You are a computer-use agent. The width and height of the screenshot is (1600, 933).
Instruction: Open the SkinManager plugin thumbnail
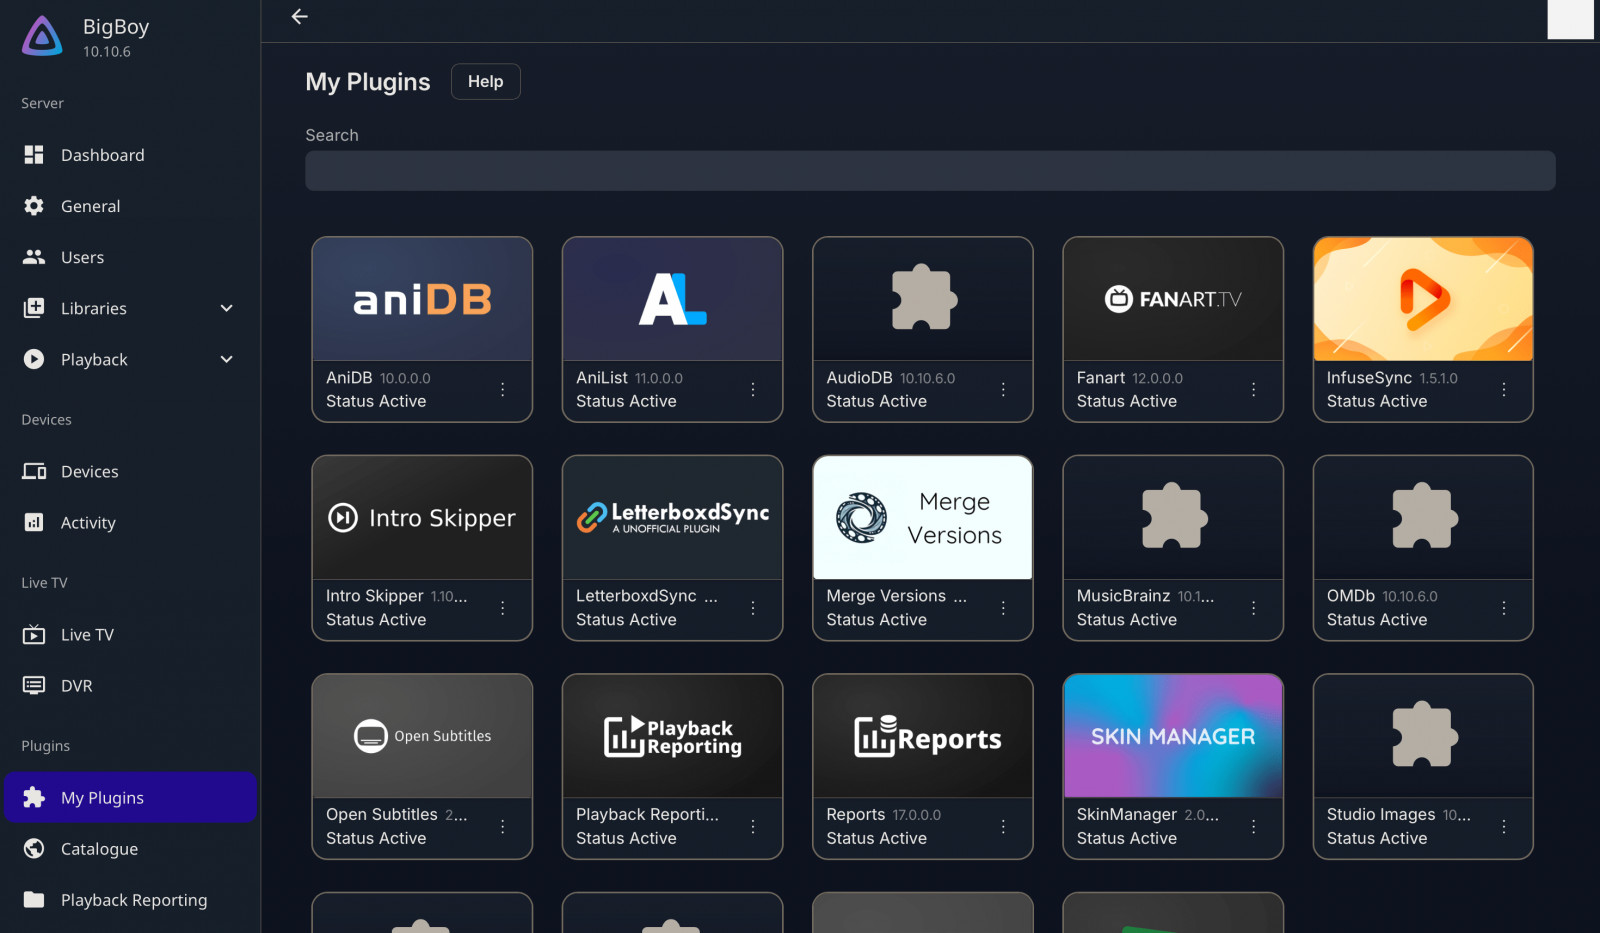(1172, 736)
